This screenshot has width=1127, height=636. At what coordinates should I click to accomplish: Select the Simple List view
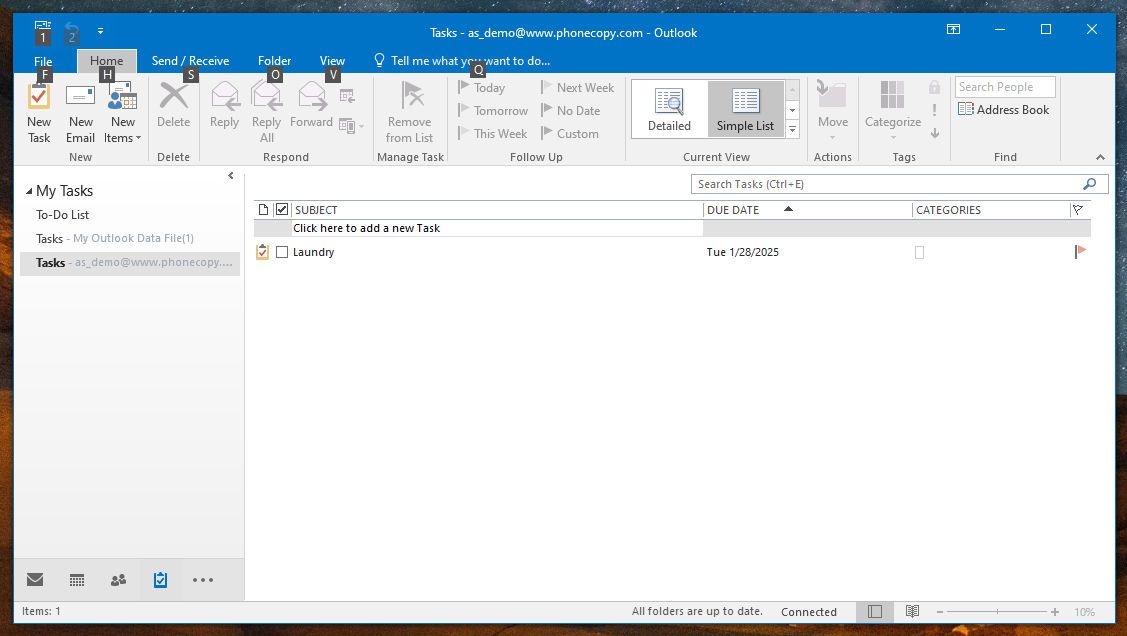(x=745, y=109)
